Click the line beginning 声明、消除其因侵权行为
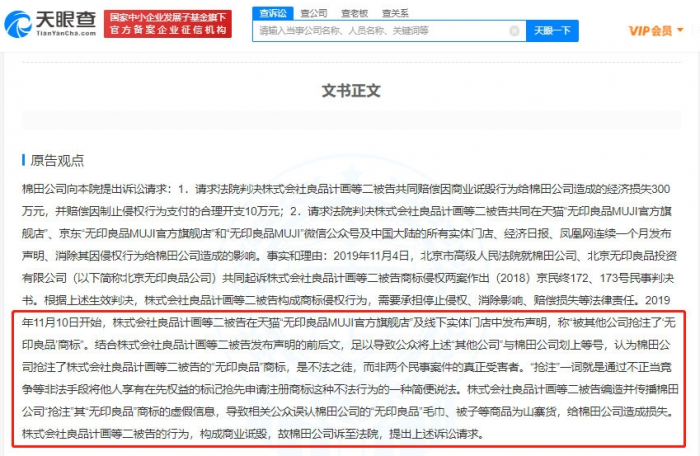 coord(350,256)
